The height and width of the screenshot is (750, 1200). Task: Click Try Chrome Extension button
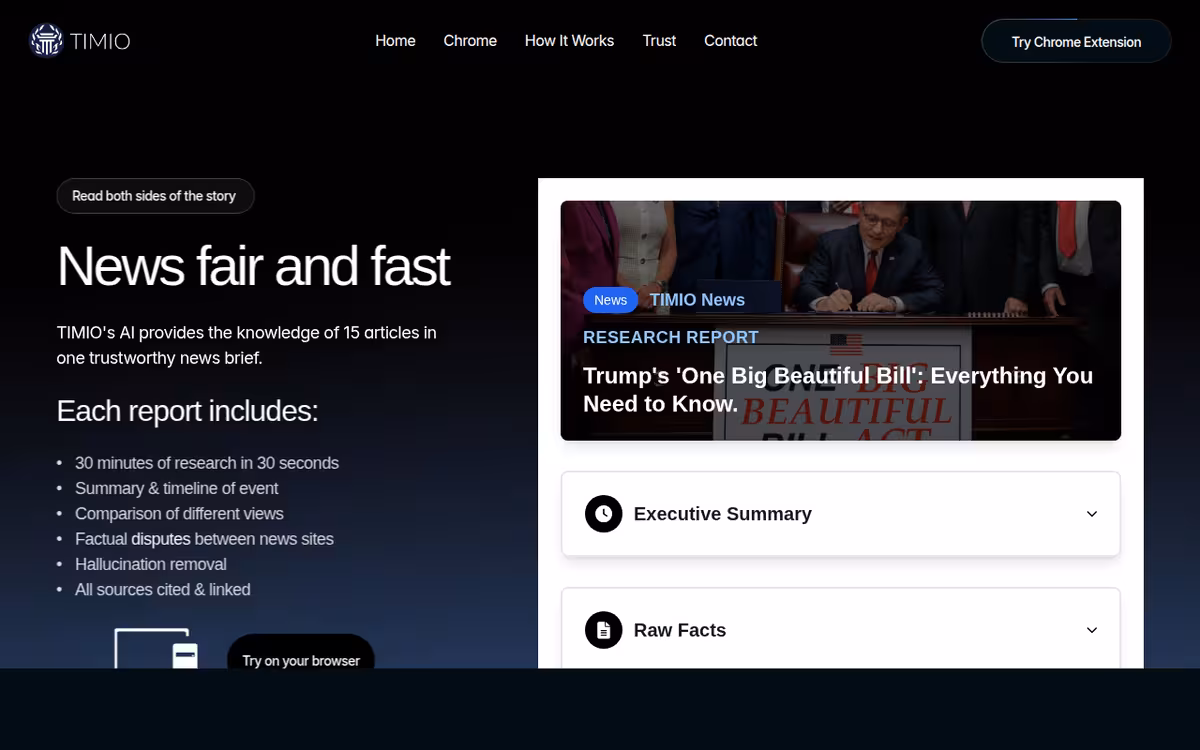pyautogui.click(x=1076, y=41)
